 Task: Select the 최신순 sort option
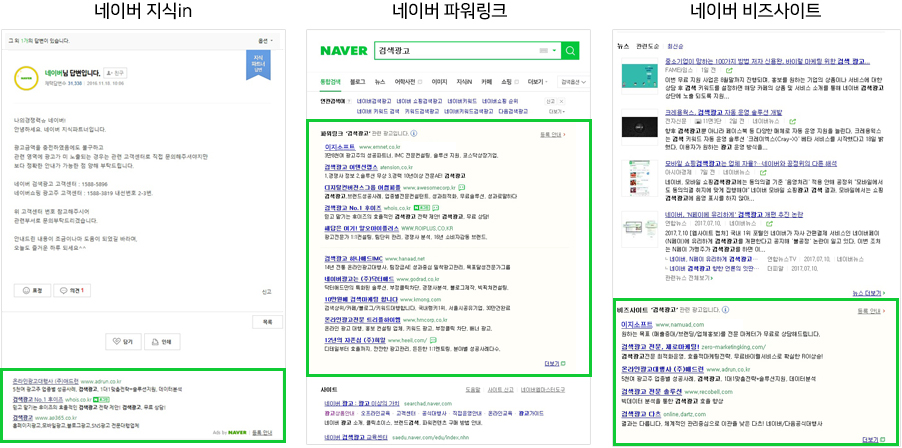click(675, 45)
